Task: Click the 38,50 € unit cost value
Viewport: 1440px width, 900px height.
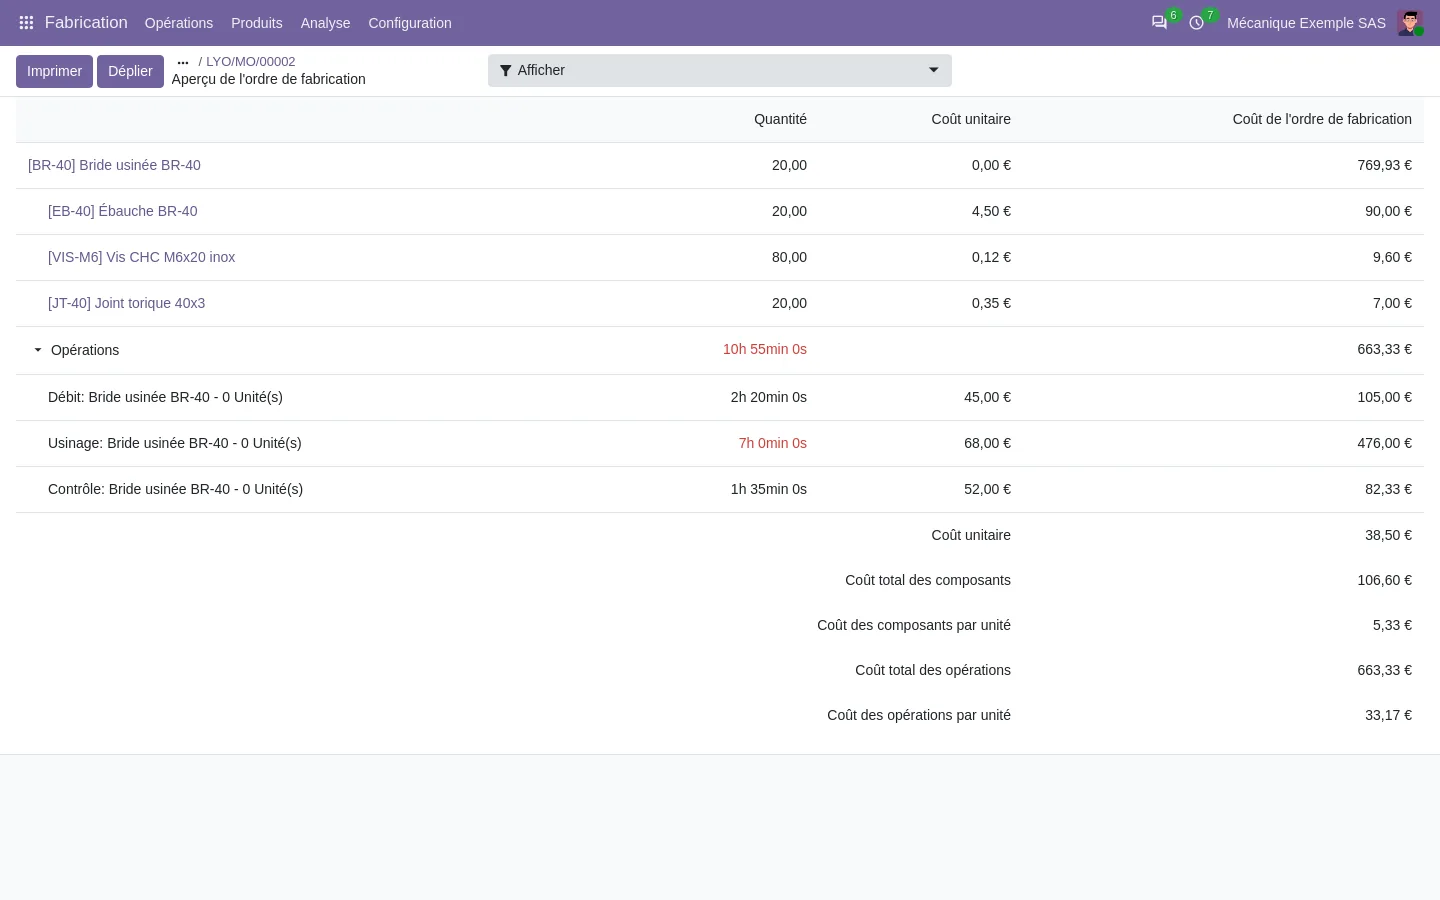Action: [1388, 535]
